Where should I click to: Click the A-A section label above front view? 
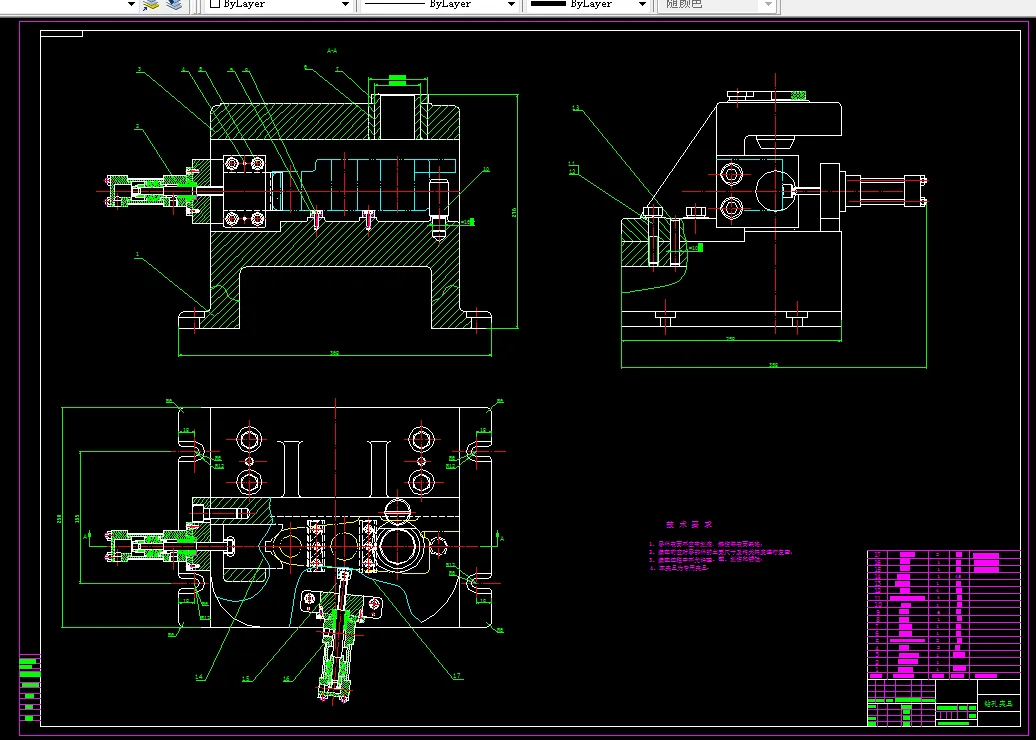(x=332, y=50)
